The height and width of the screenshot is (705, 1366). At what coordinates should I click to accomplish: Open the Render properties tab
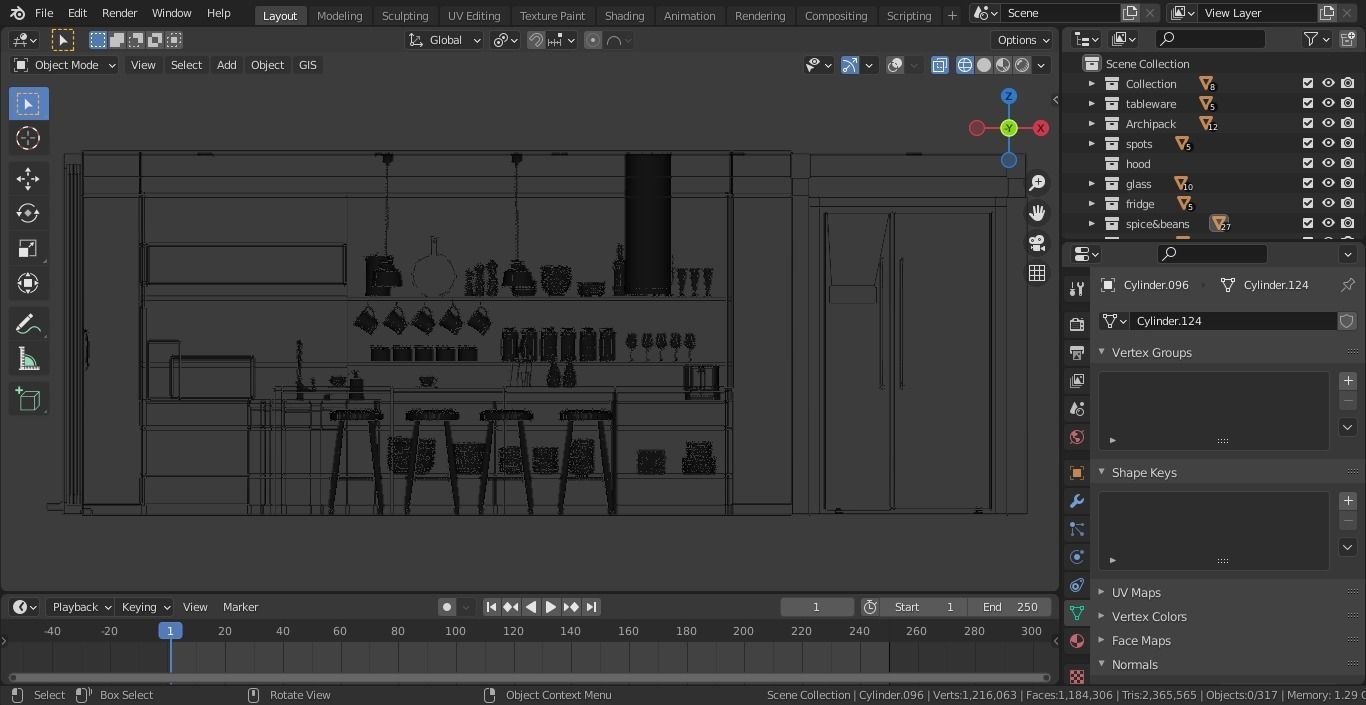click(x=1077, y=325)
